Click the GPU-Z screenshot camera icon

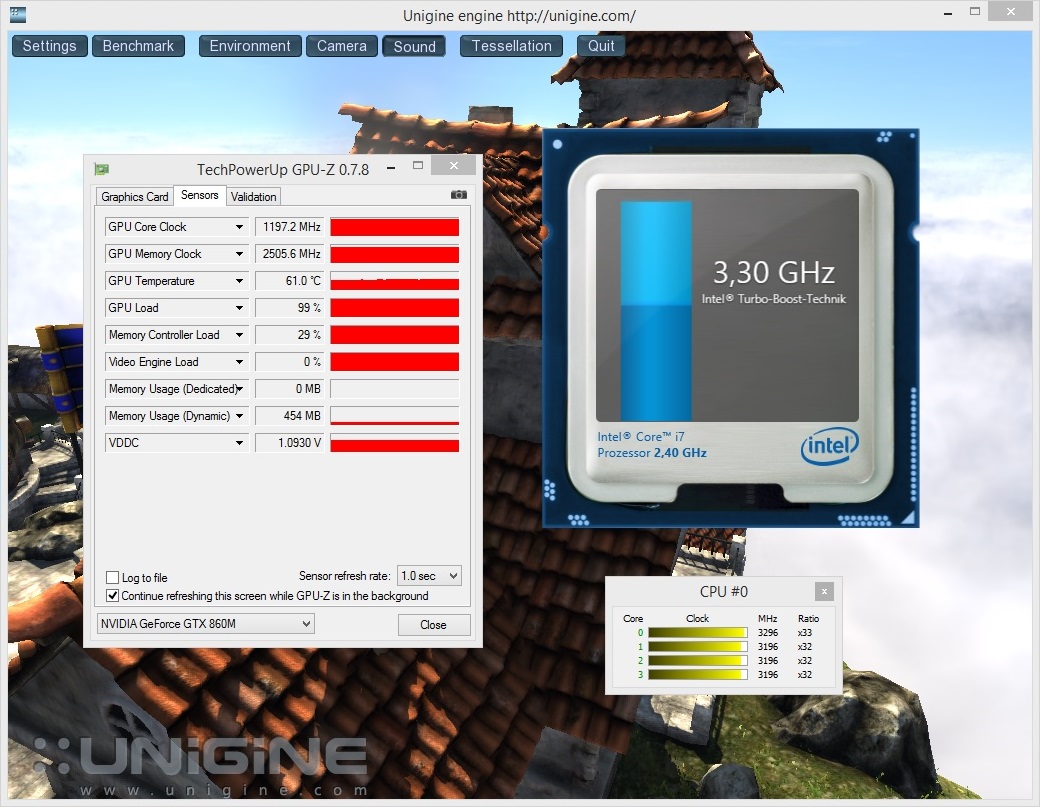tap(458, 195)
